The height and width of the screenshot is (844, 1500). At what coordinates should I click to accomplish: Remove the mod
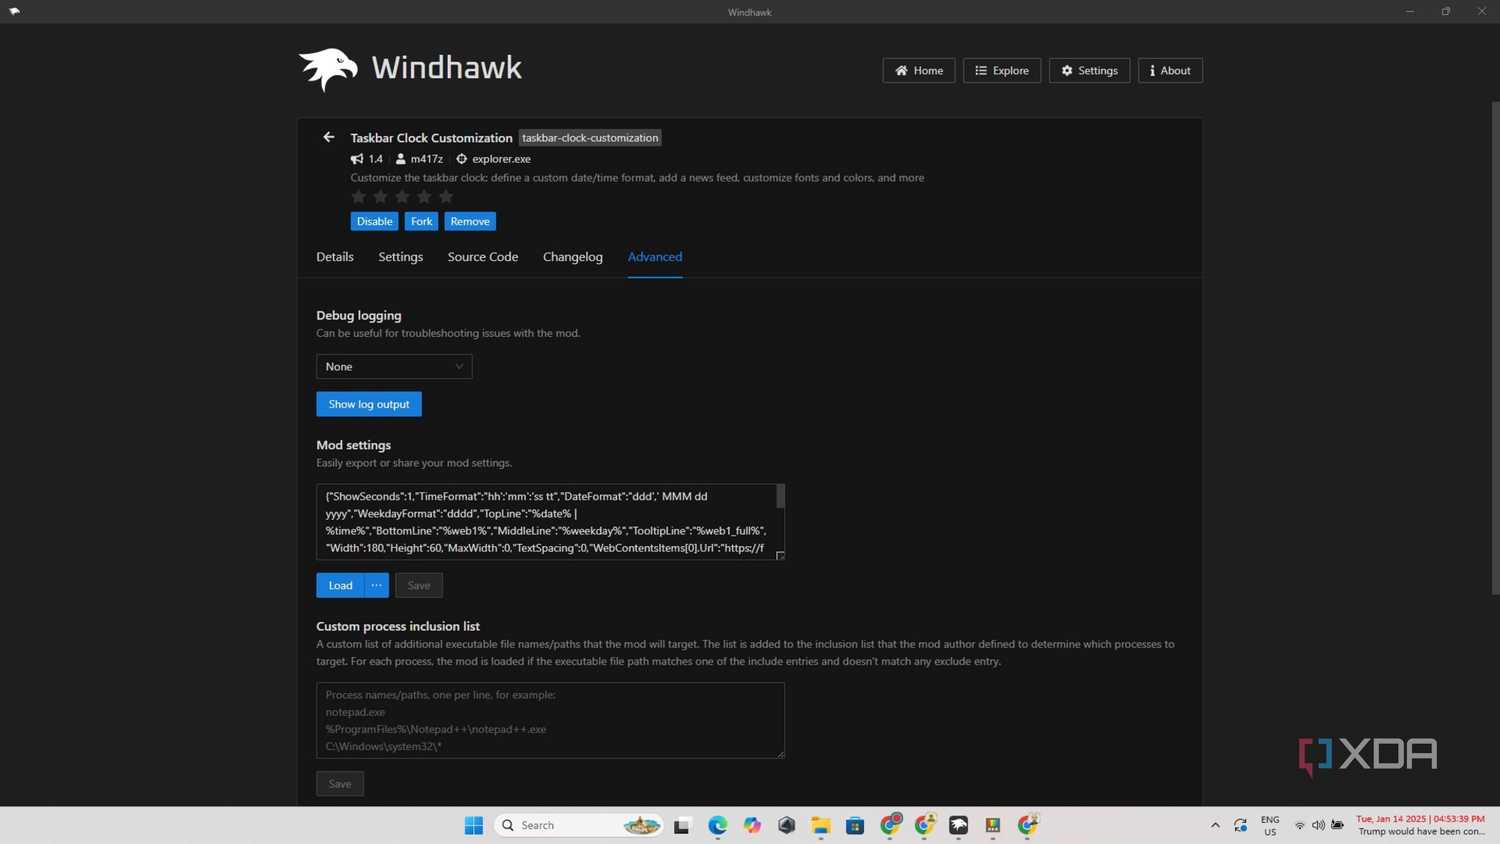[x=470, y=221]
